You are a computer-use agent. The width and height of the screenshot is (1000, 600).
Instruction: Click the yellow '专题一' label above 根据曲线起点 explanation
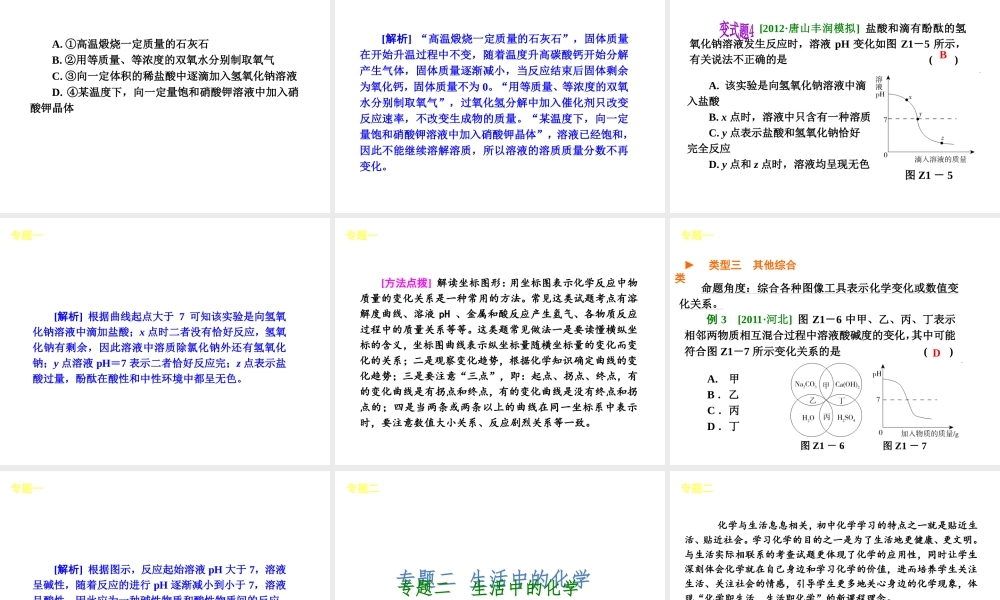(x=27, y=235)
